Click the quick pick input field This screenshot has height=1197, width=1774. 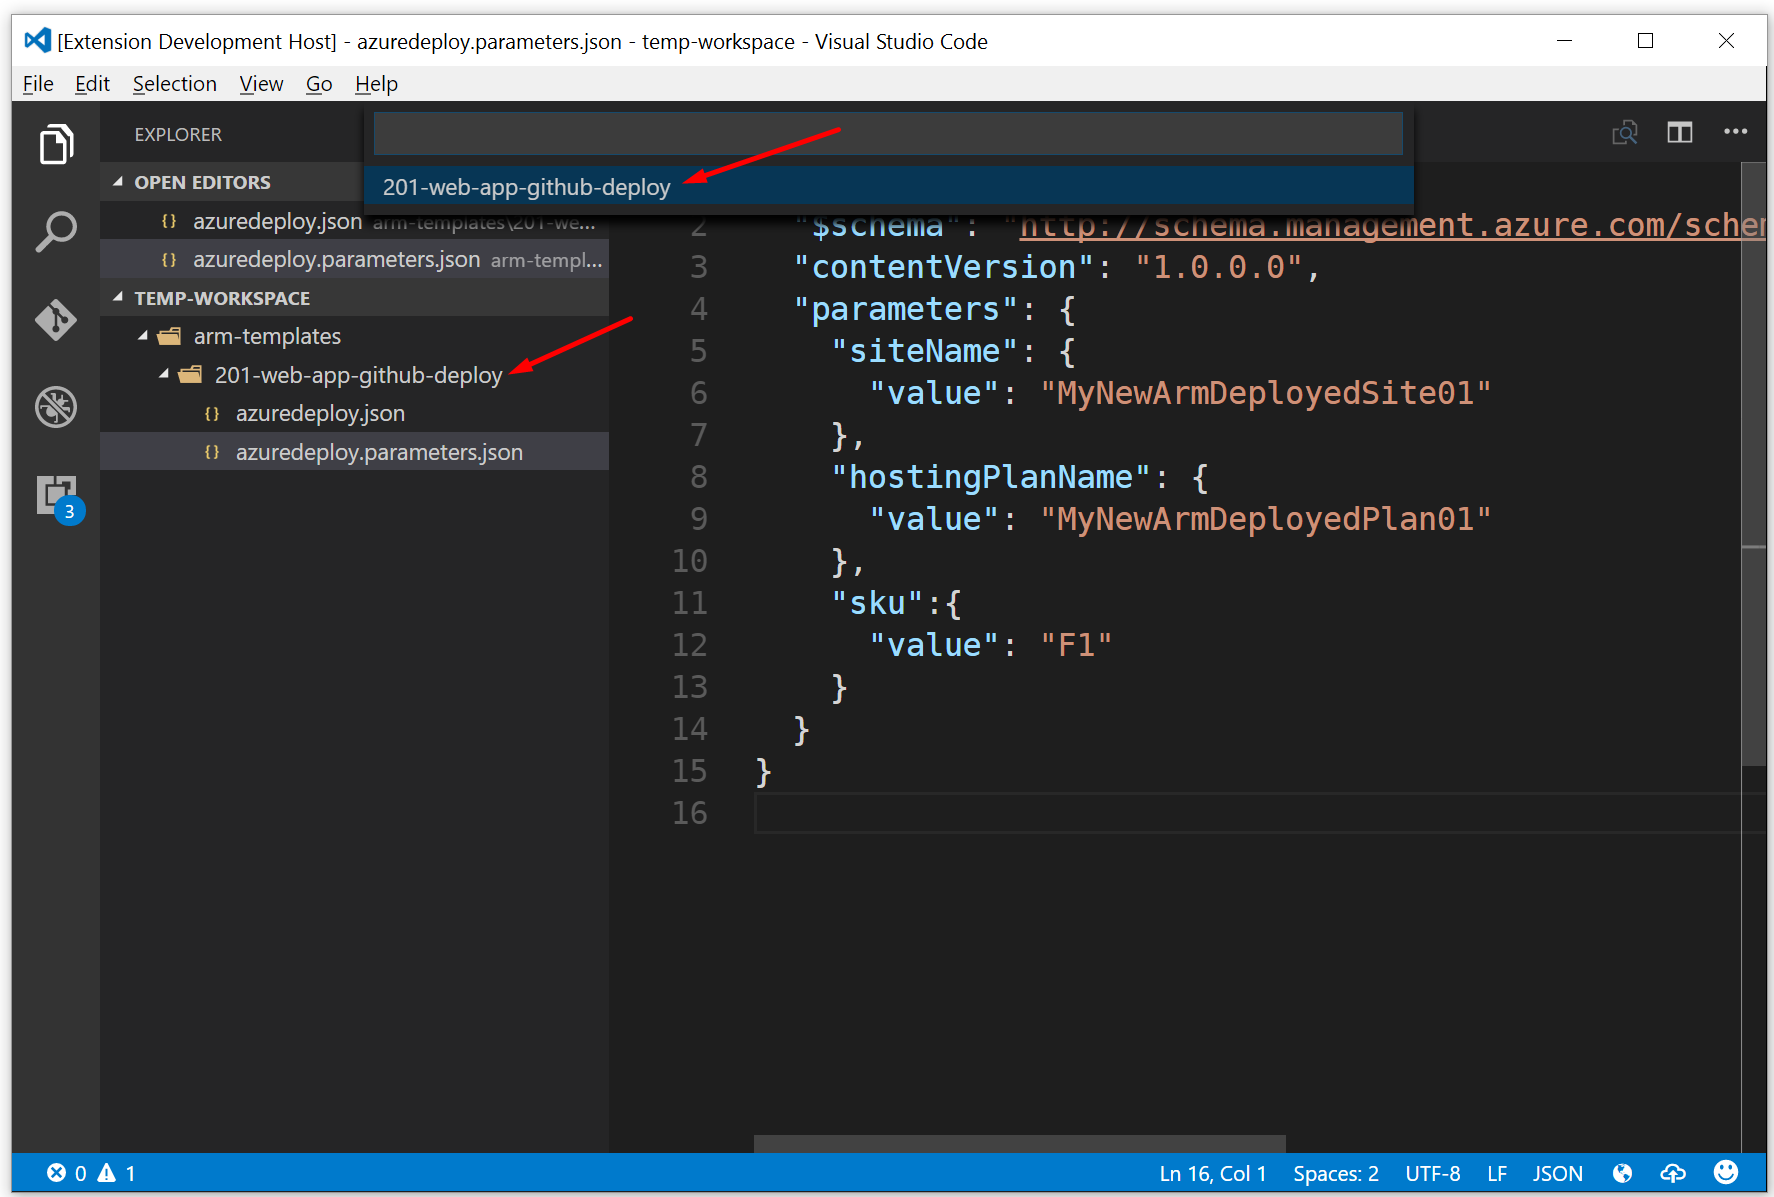point(888,133)
